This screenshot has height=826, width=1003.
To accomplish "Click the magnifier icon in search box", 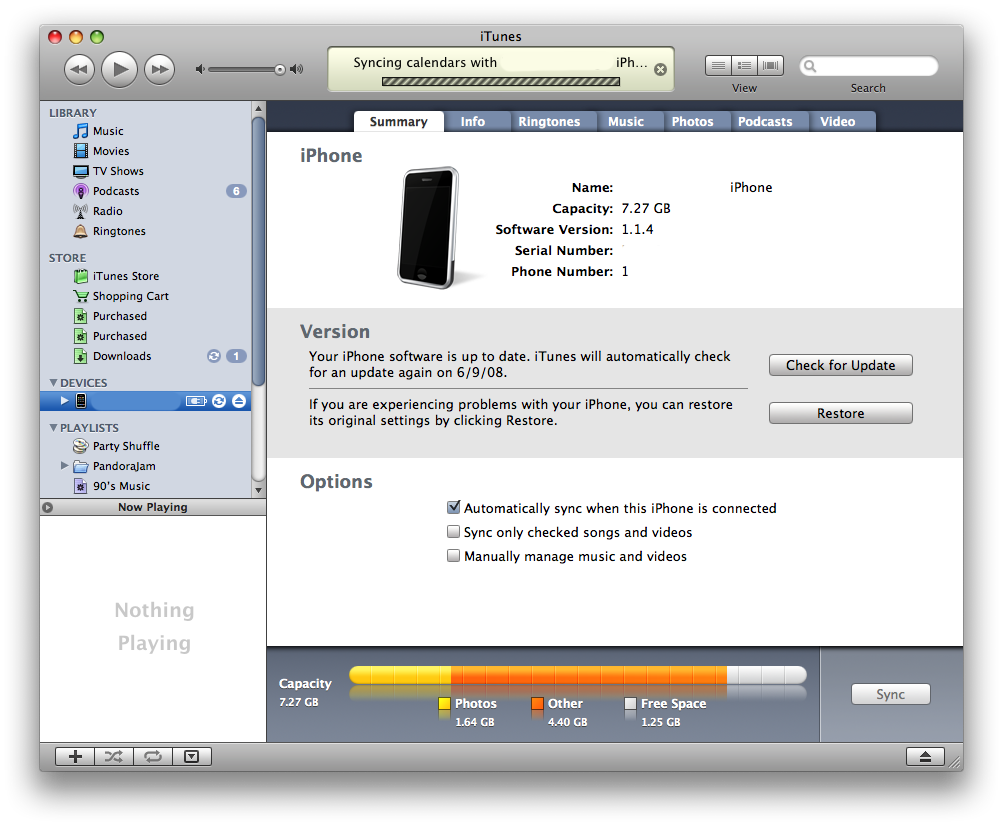I will [x=810, y=66].
